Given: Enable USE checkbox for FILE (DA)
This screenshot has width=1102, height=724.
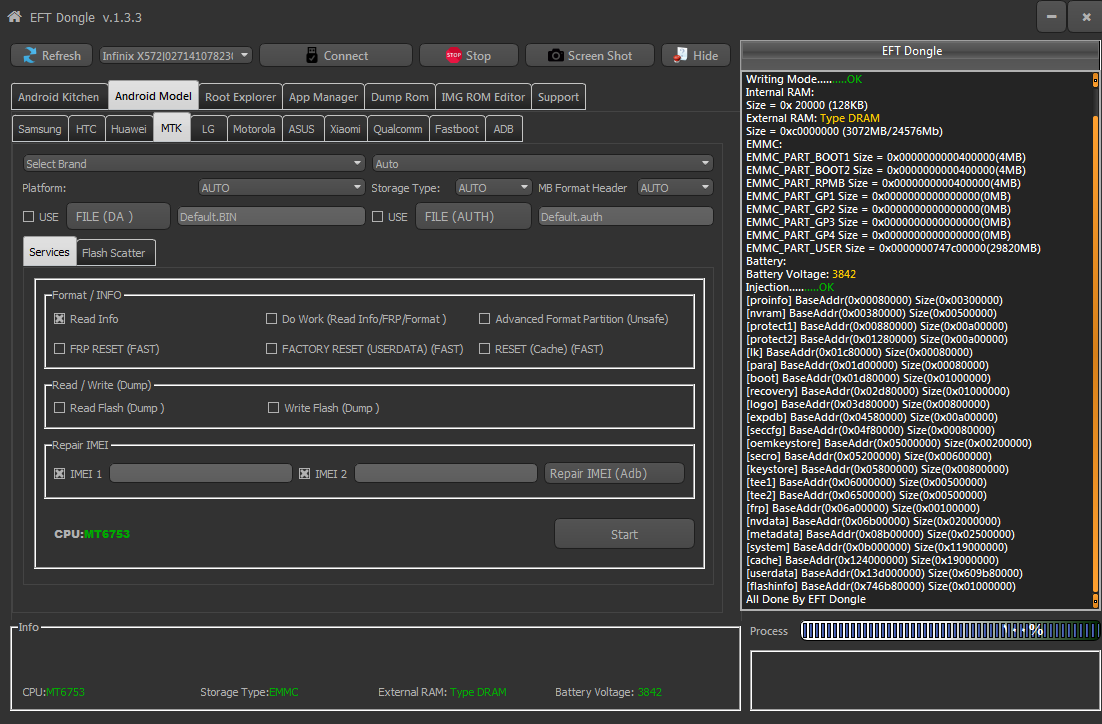Looking at the screenshot, I should (29, 216).
